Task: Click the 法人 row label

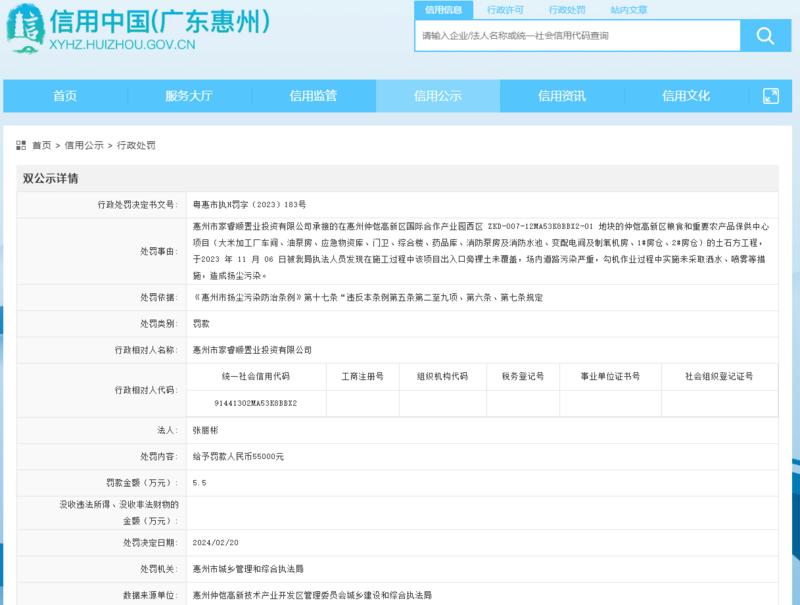Action: 168,431
